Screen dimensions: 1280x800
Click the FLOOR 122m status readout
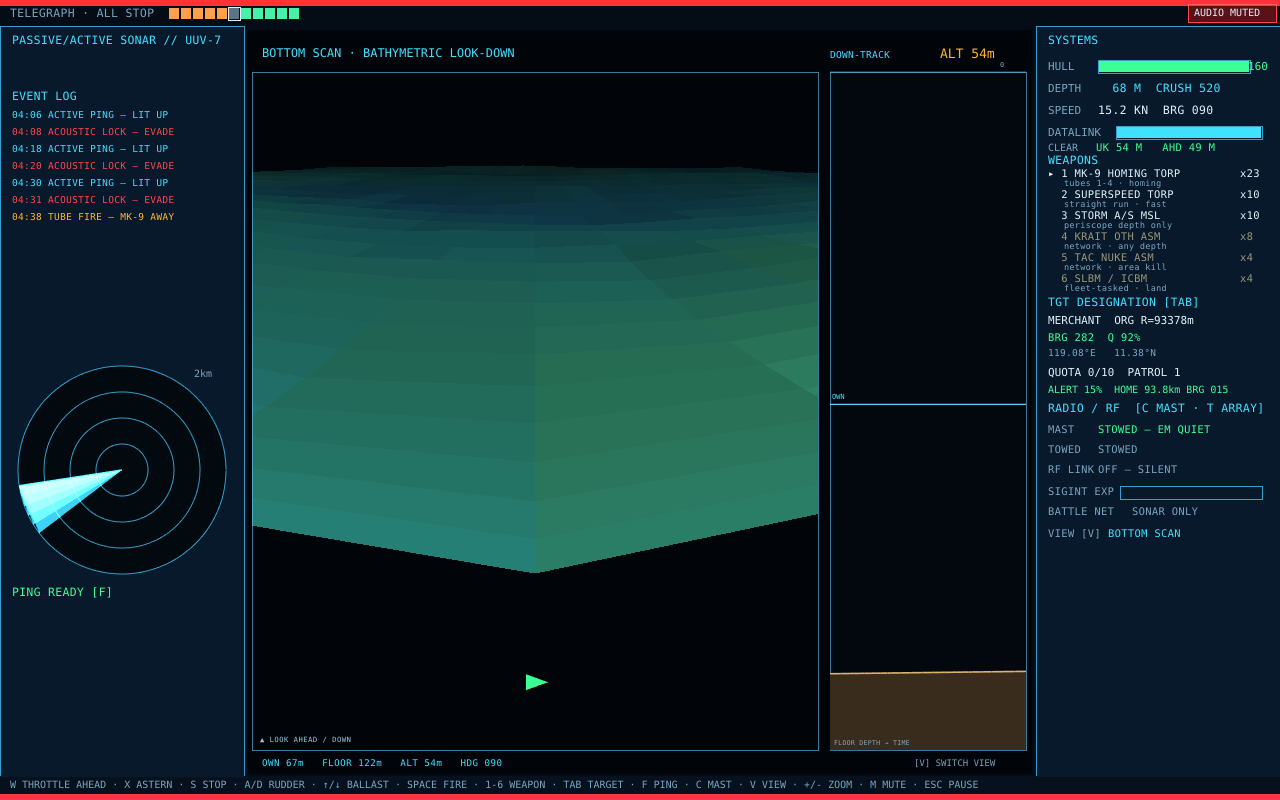352,763
